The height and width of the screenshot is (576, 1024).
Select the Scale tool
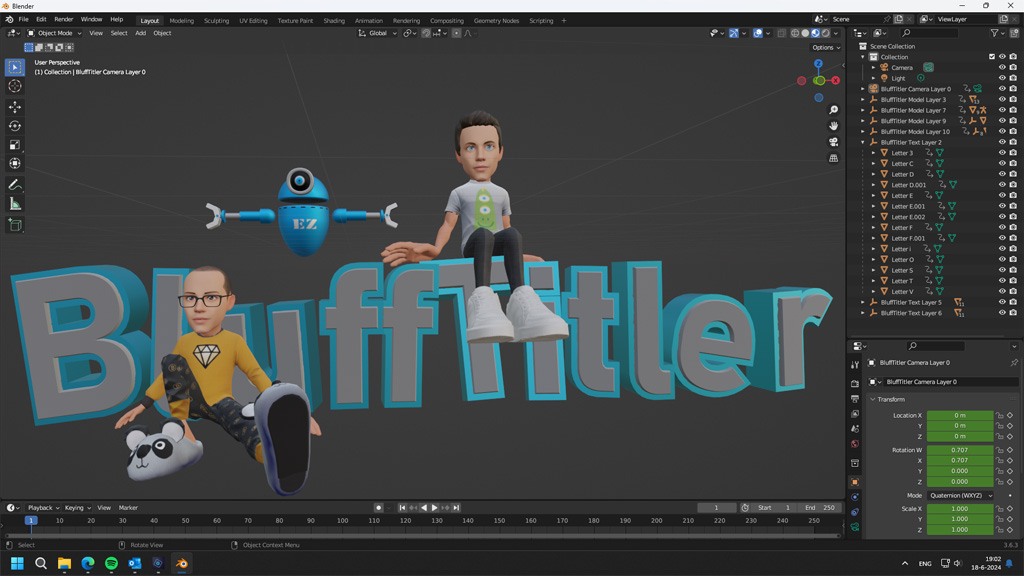tap(15, 145)
